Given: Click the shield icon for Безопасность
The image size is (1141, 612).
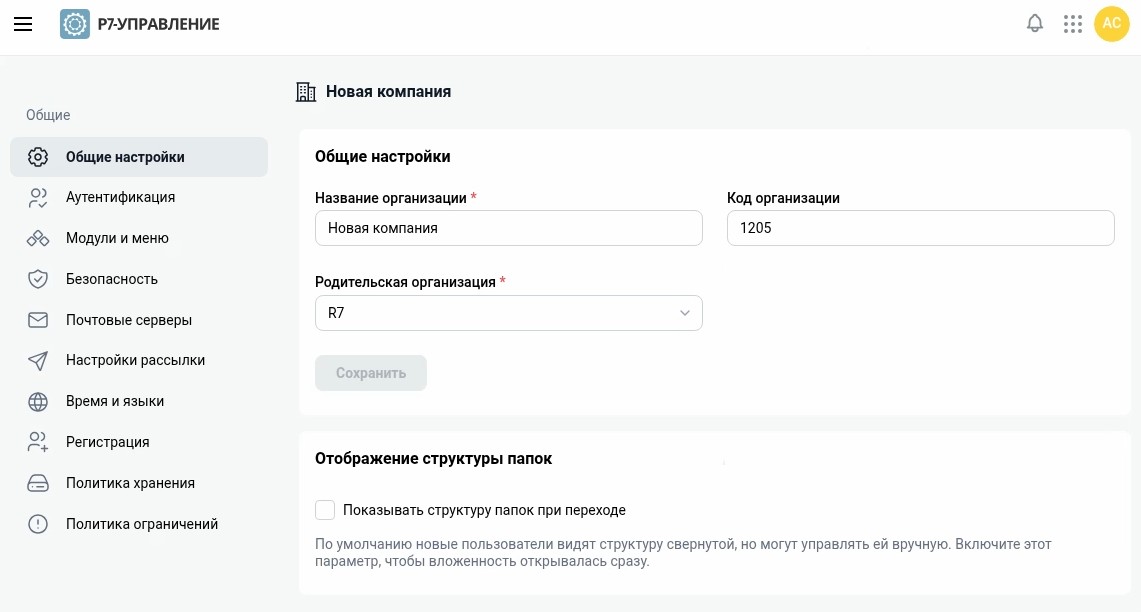Looking at the screenshot, I should 38,279.
